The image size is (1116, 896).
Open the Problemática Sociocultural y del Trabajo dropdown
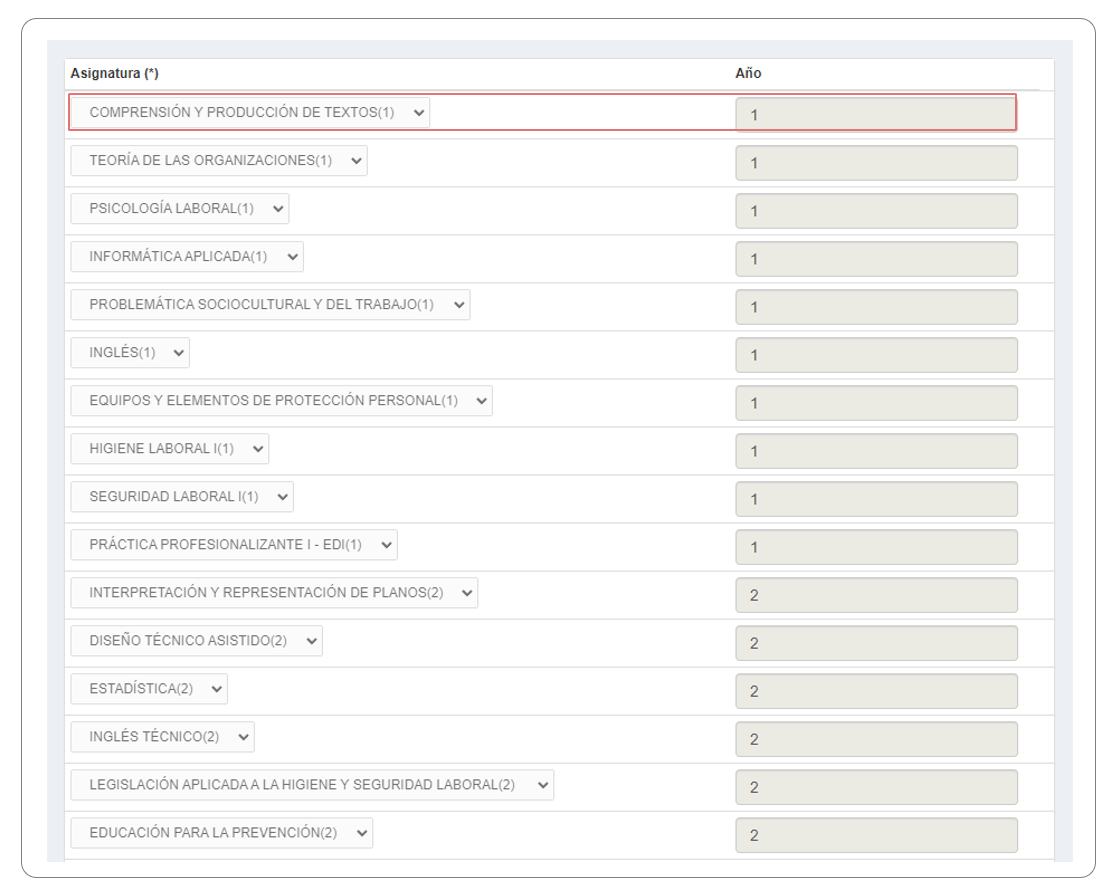(x=270, y=305)
